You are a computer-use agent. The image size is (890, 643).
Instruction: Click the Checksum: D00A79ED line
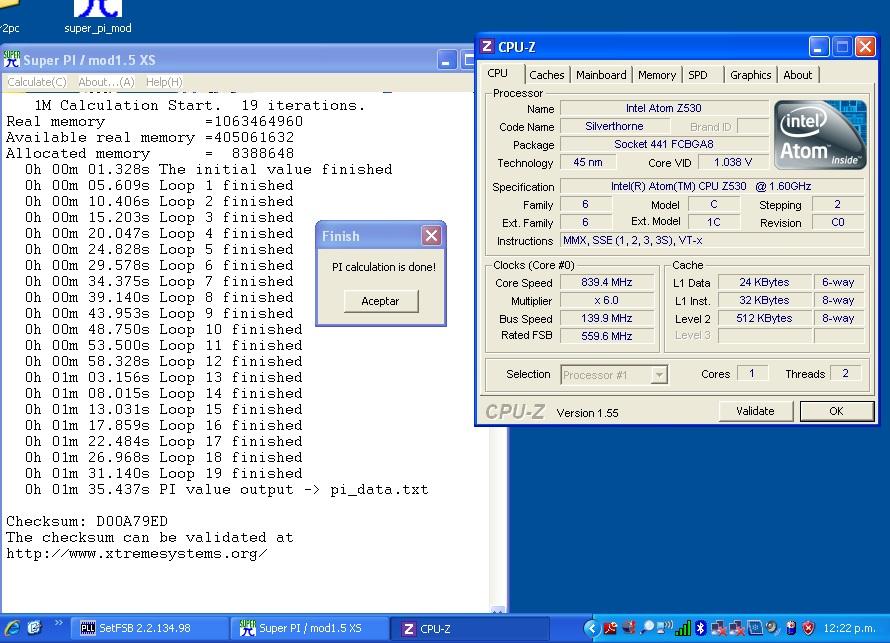(87, 521)
